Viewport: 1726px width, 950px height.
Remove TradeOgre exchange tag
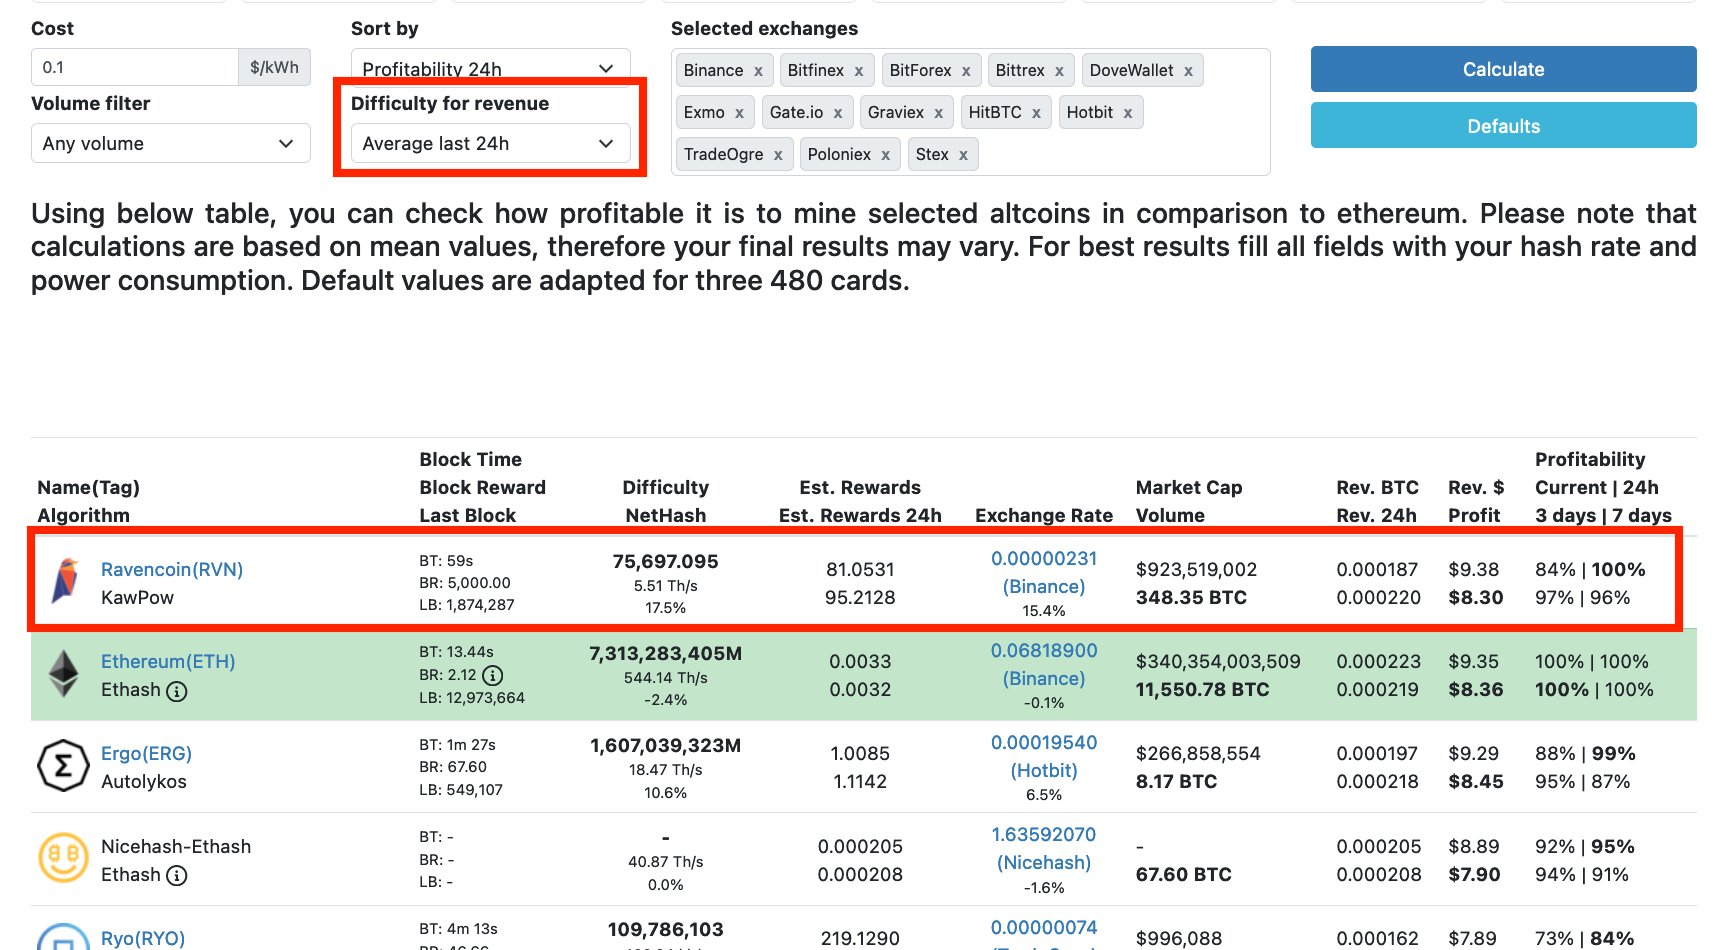click(778, 155)
